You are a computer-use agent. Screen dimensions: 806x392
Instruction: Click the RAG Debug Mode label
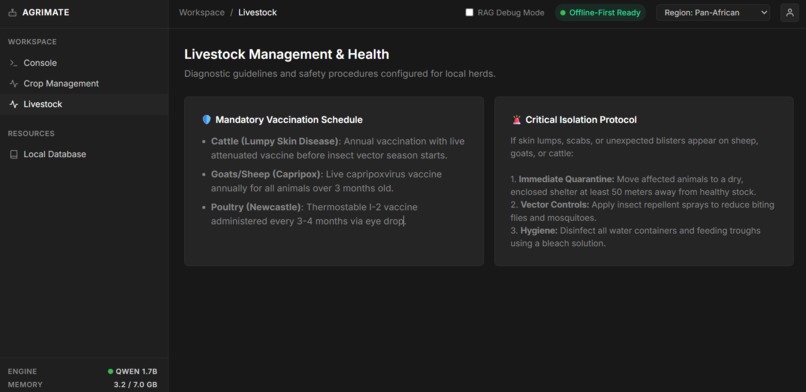point(510,12)
